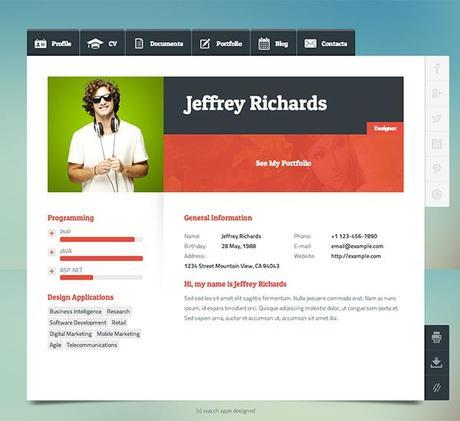The width and height of the screenshot is (460, 421).
Task: Click the address 1234 Street Mountain View
Action: [x=232, y=266]
